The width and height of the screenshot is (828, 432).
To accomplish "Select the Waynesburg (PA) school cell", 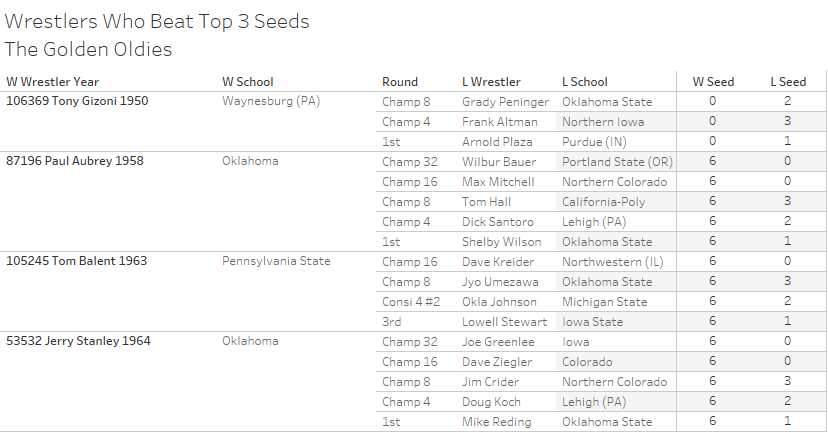I will point(271,102).
